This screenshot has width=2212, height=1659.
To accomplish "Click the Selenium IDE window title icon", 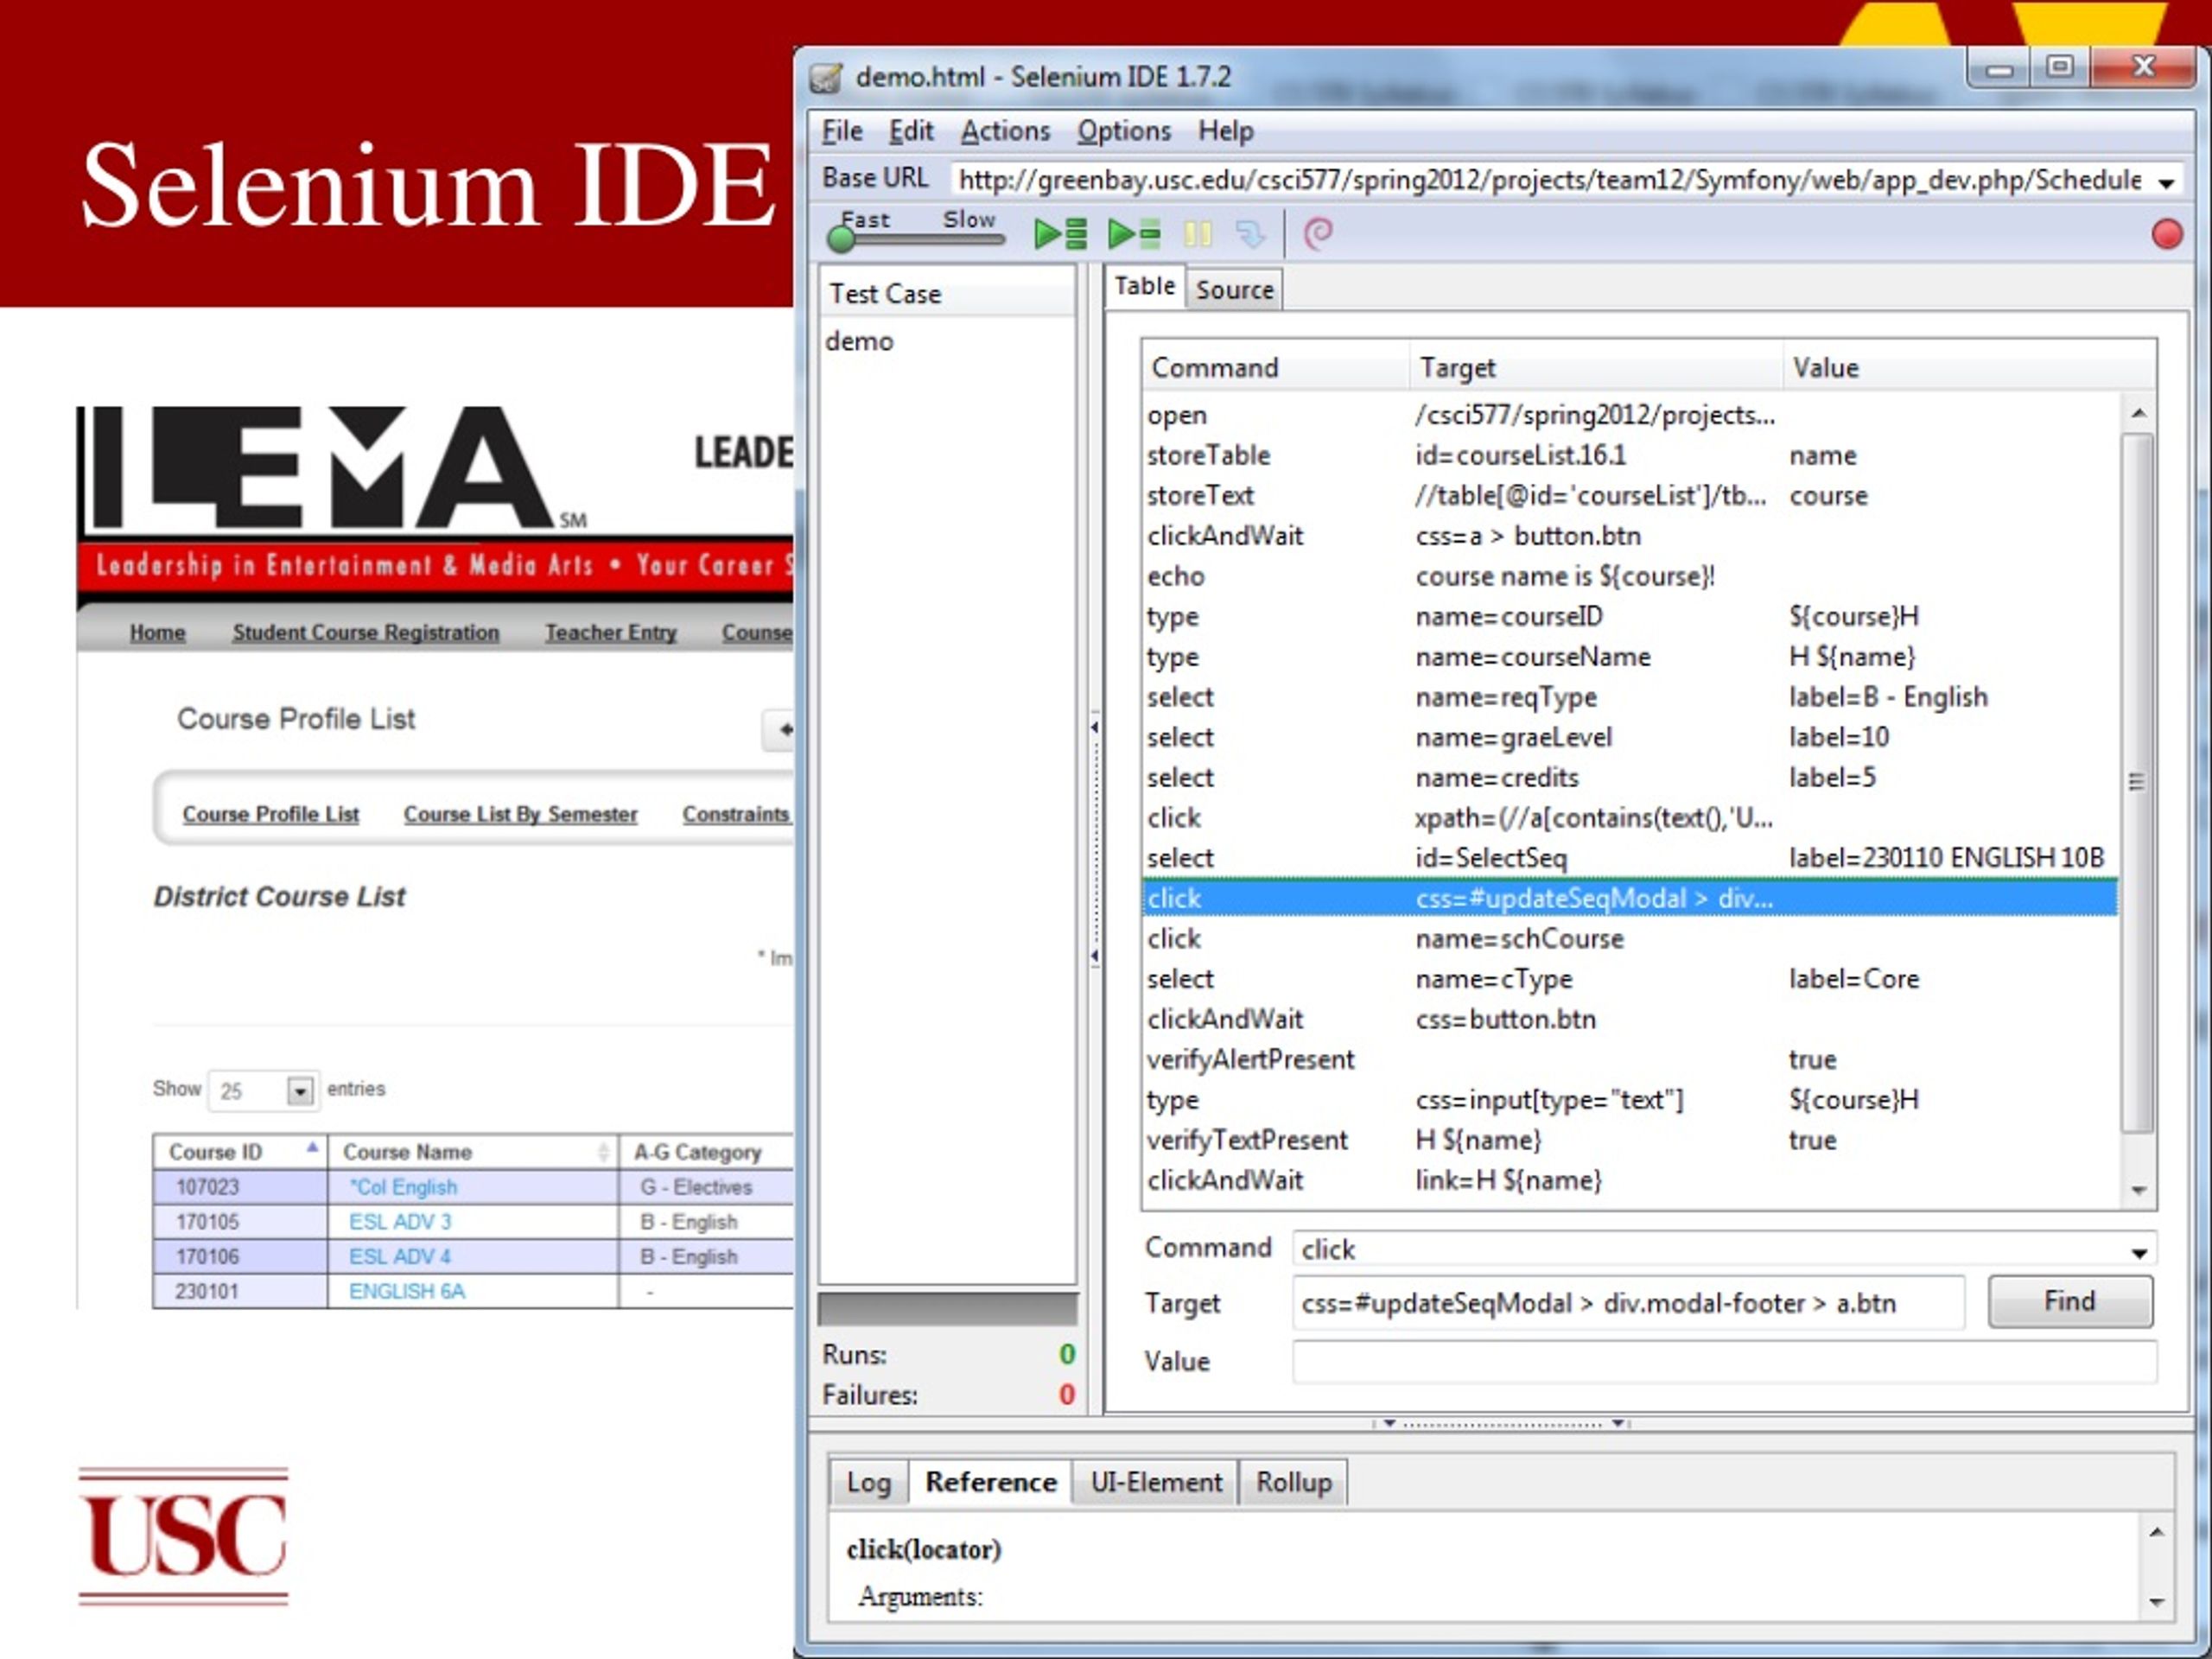I will (x=826, y=77).
